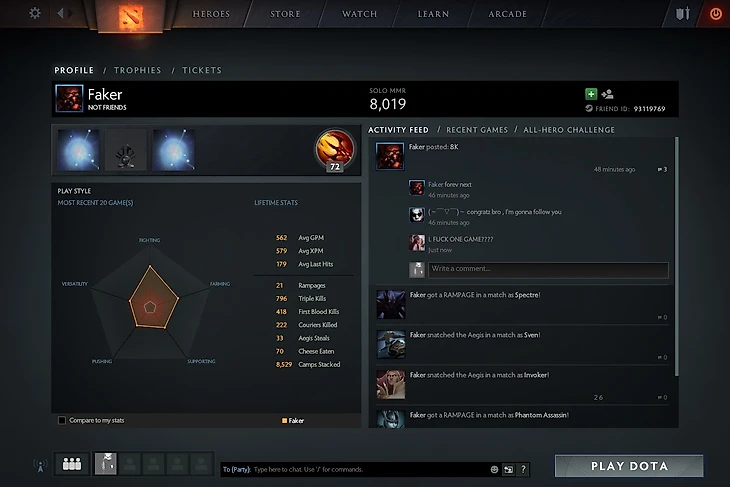Viewport: 730px width, 487px height.
Task: Click the Play Dota button
Action: tap(629, 466)
